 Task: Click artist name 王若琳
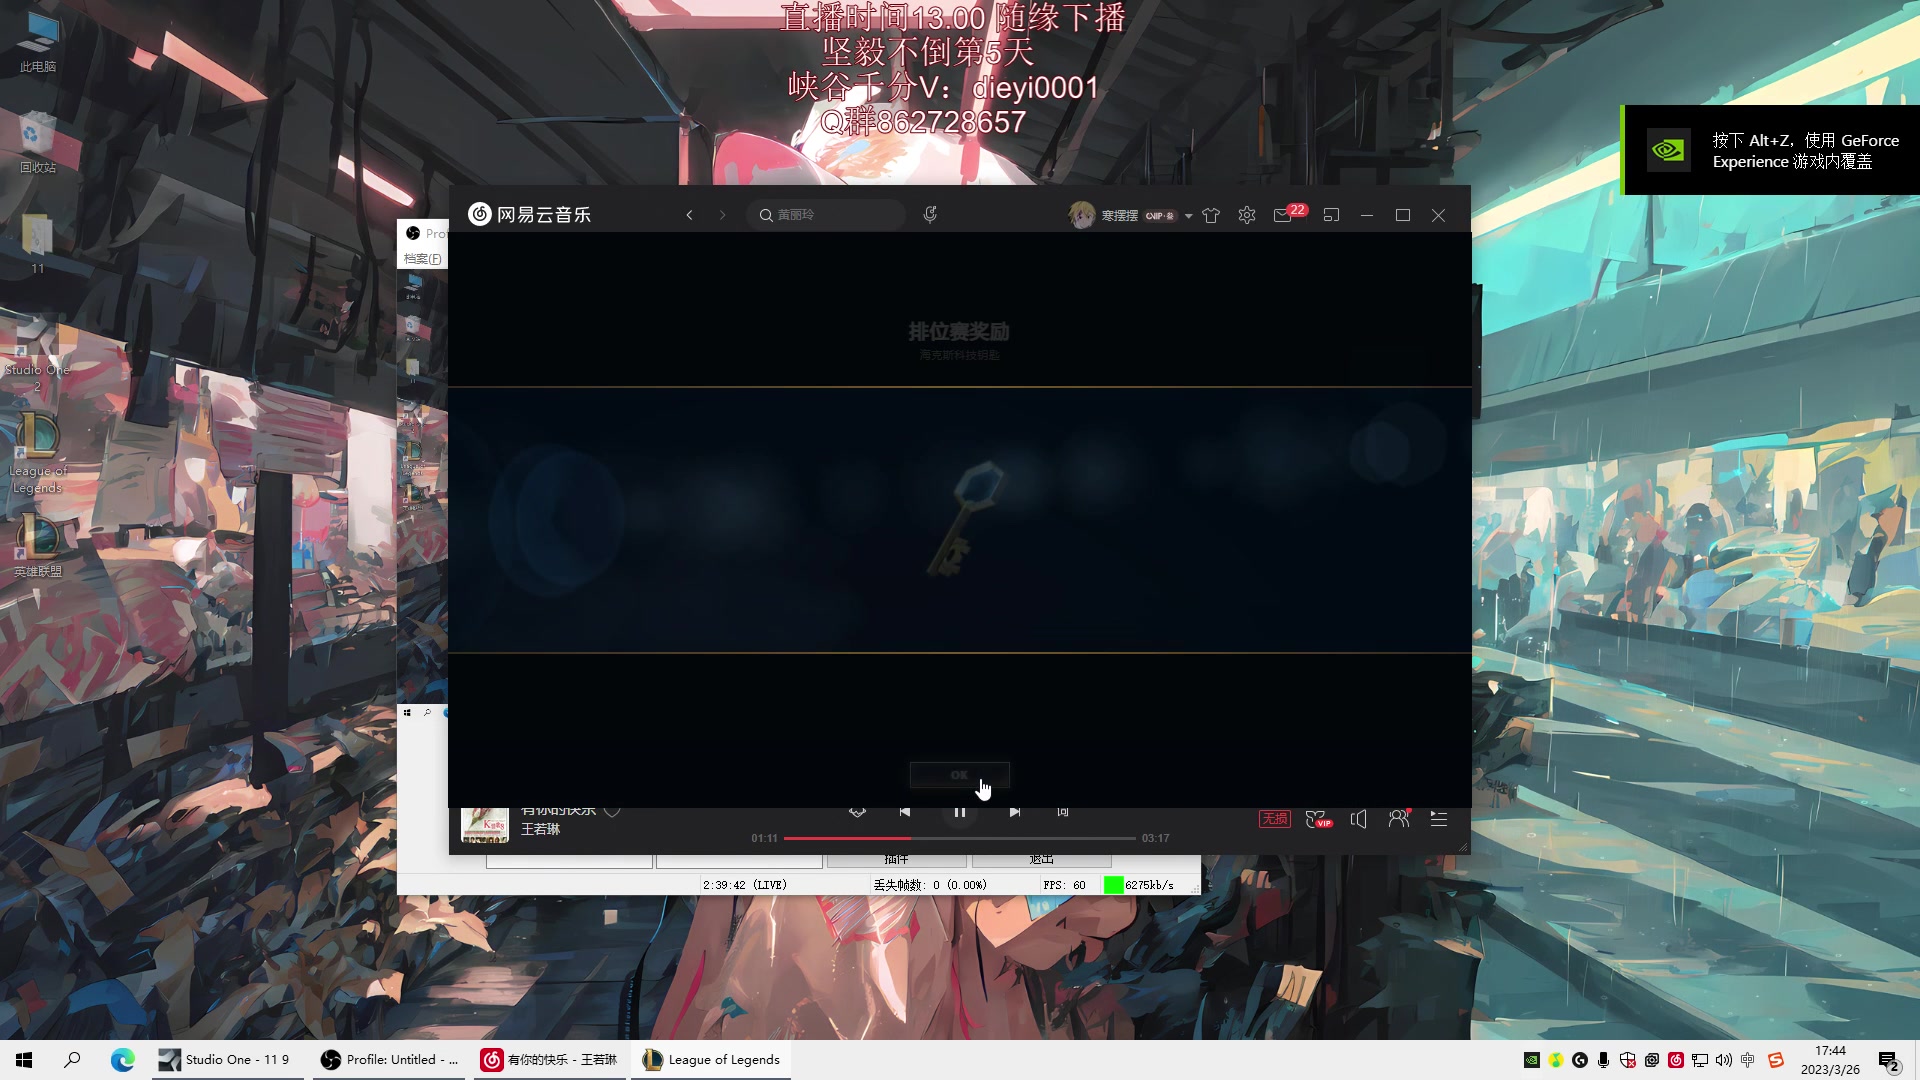click(540, 829)
